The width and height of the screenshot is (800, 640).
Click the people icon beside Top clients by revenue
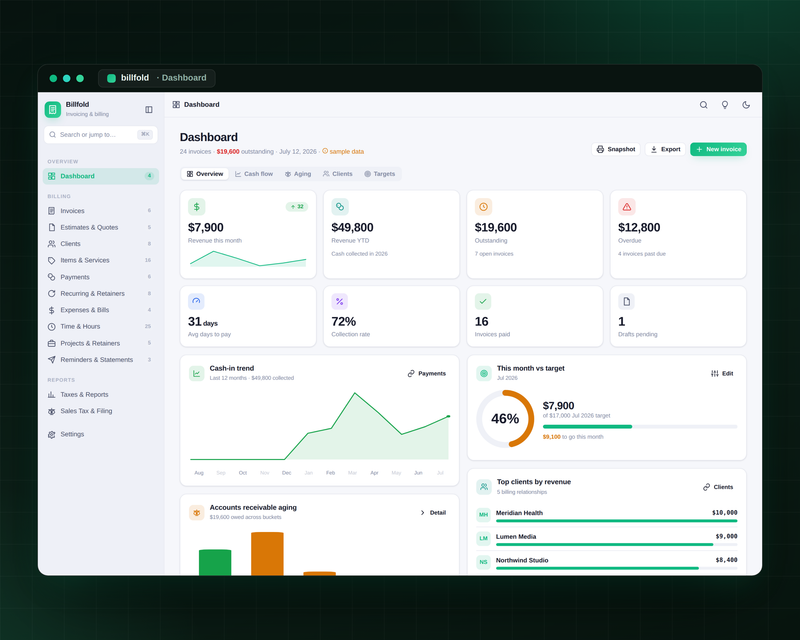click(x=484, y=487)
